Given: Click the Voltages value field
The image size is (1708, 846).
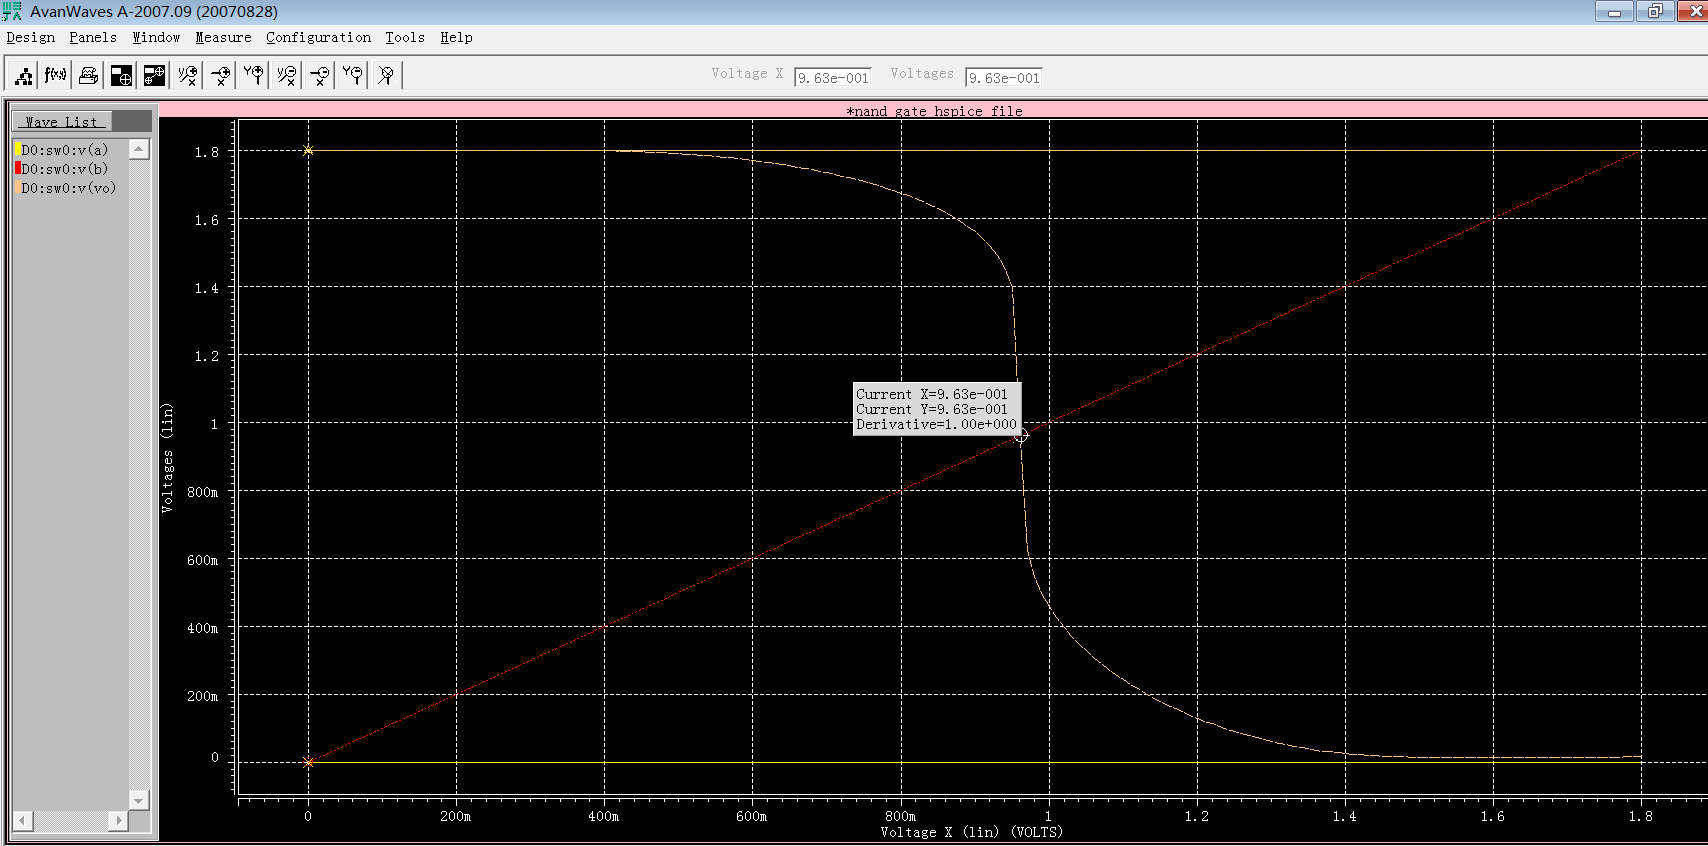Looking at the screenshot, I should (1004, 77).
